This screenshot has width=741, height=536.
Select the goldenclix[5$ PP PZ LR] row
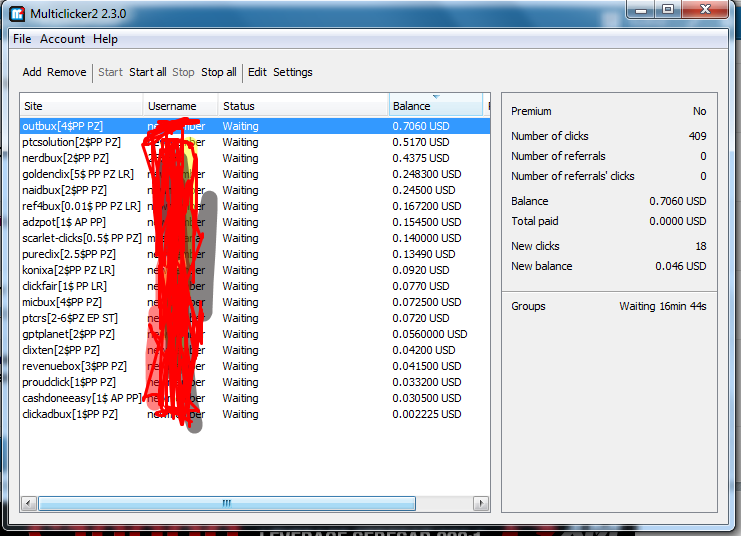(x=255, y=174)
